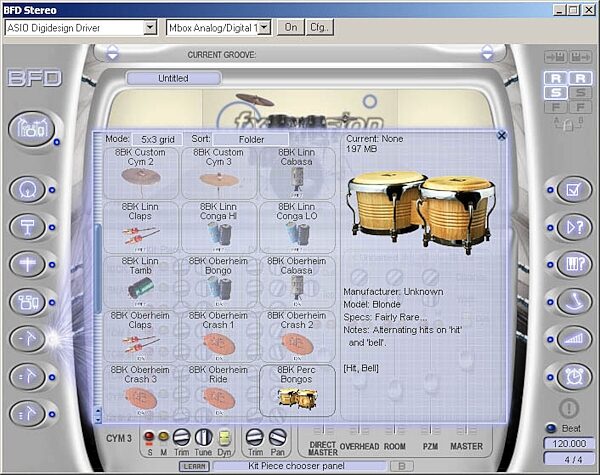600x475 pixels.
Task: Toggle the right F button at top right
Action: 580,107
